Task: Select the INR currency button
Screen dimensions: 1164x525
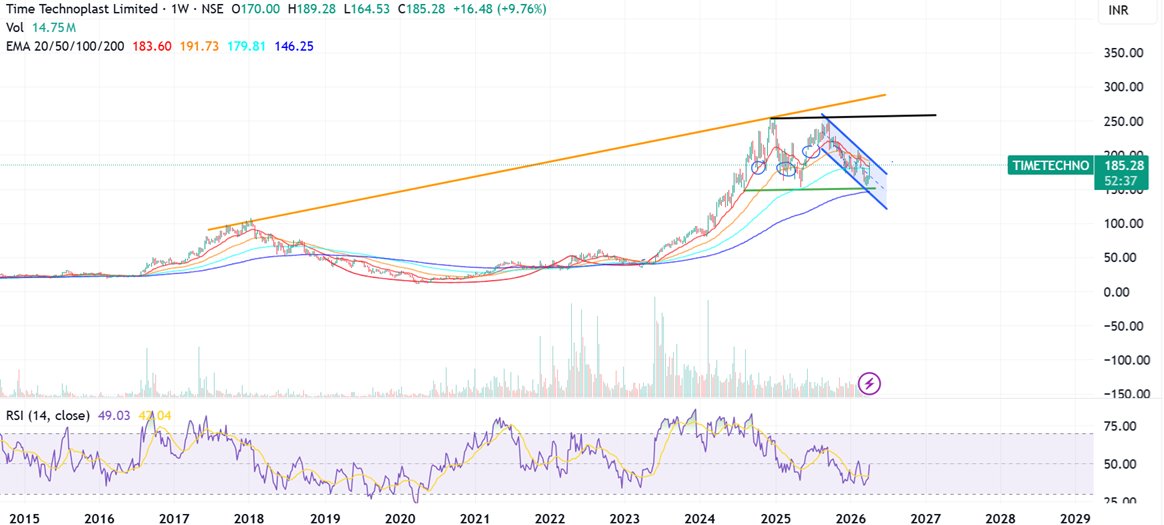Action: [x=1118, y=10]
